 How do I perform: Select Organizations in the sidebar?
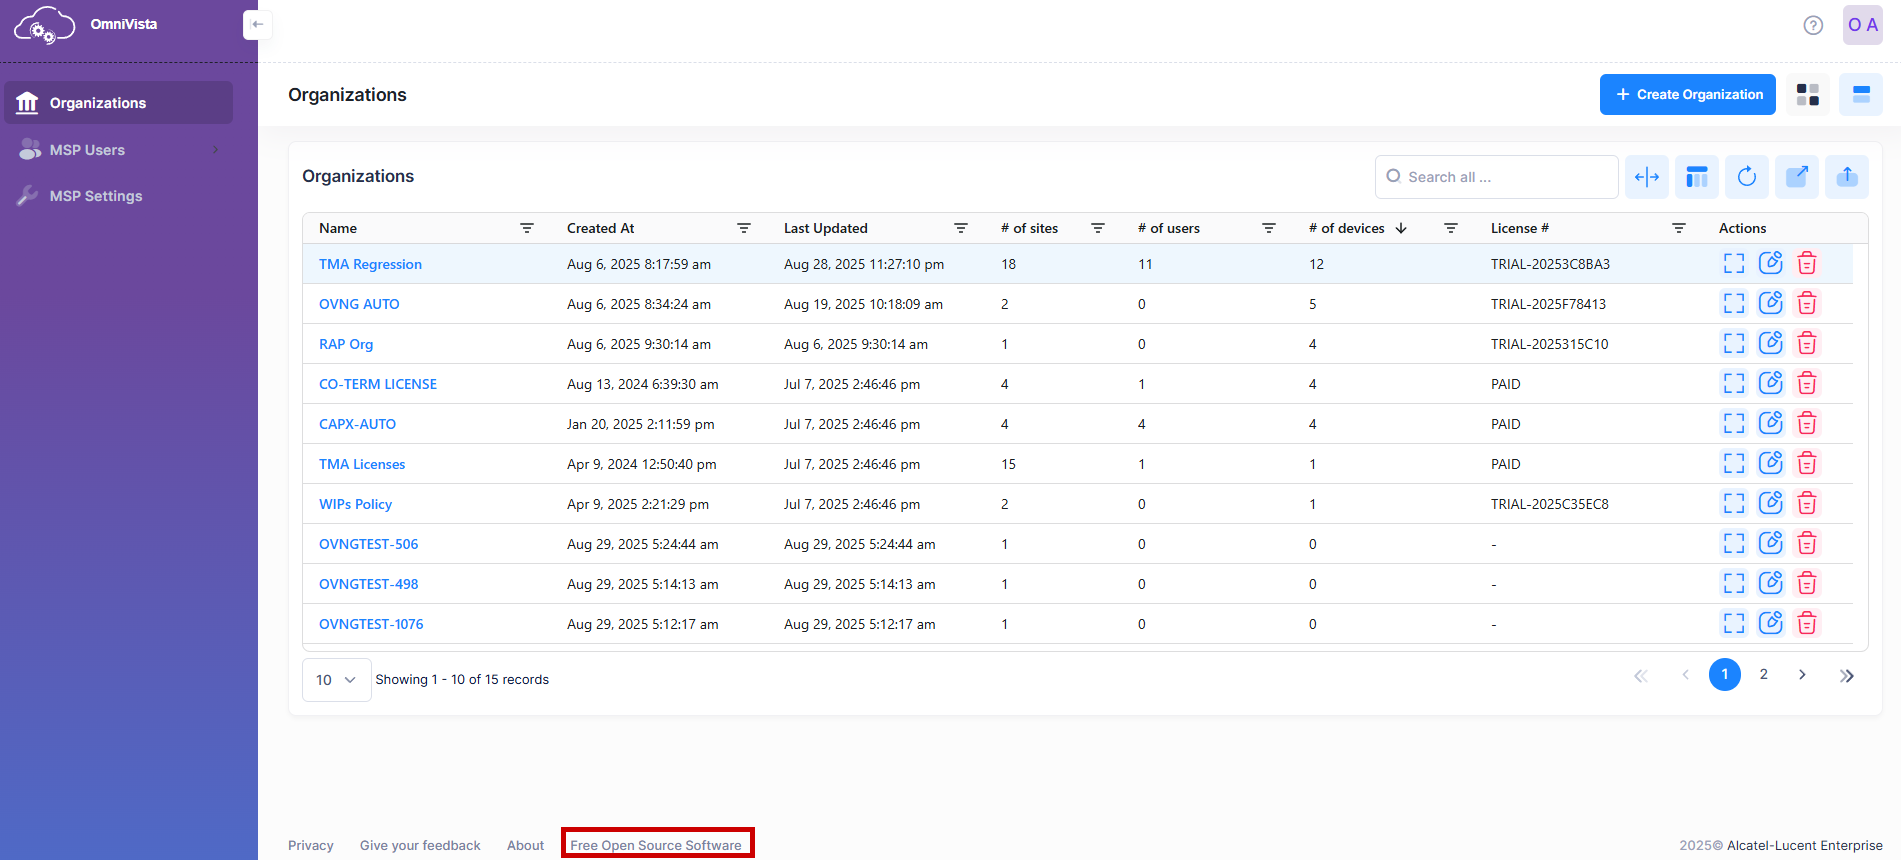(98, 103)
